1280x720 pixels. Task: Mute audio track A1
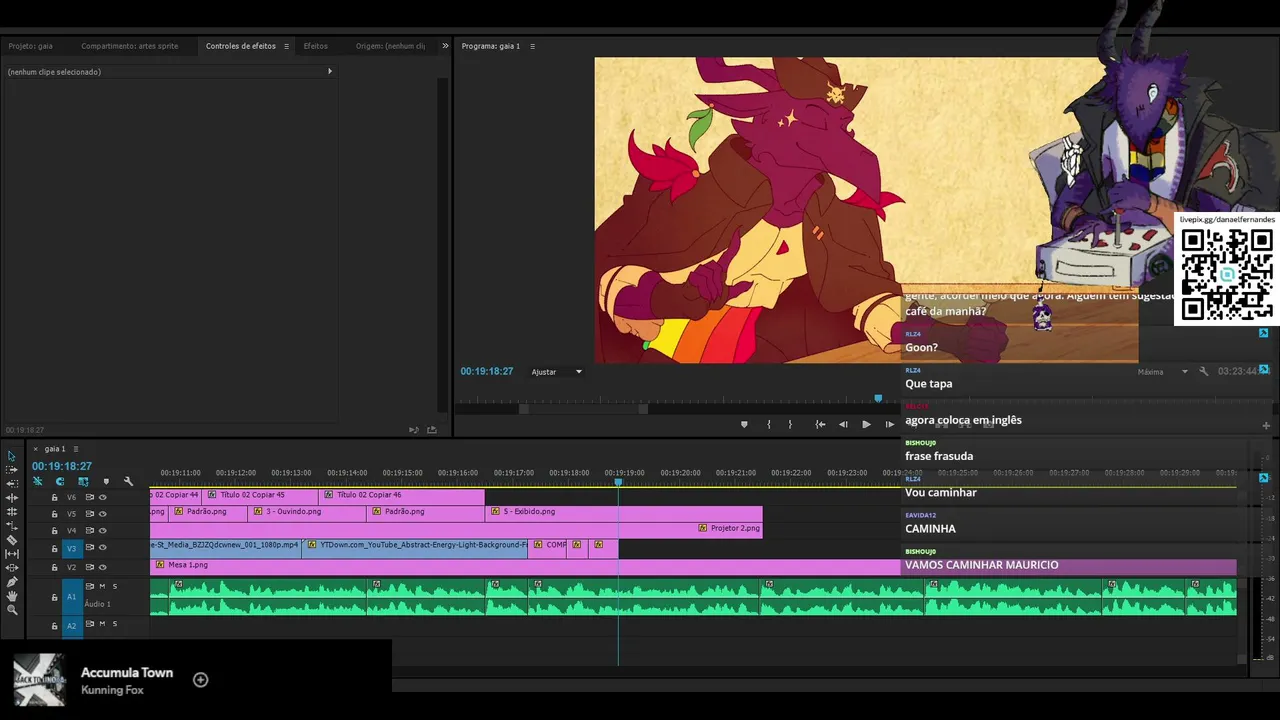pos(102,586)
